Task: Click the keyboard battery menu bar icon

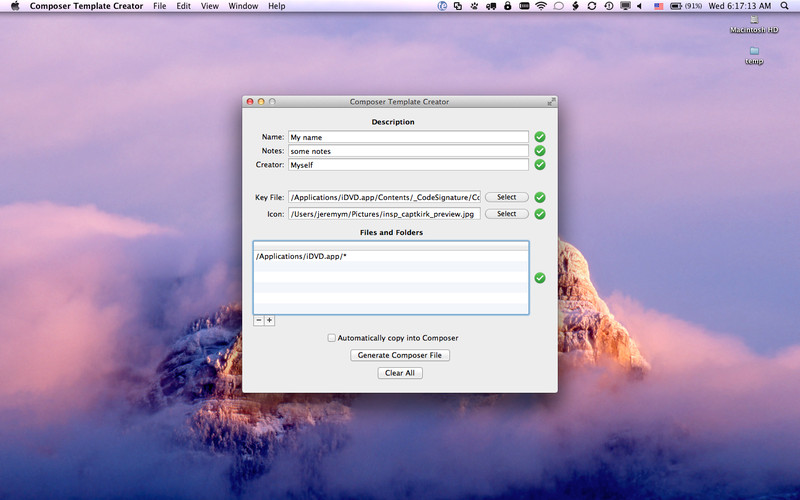Action: [524, 6]
